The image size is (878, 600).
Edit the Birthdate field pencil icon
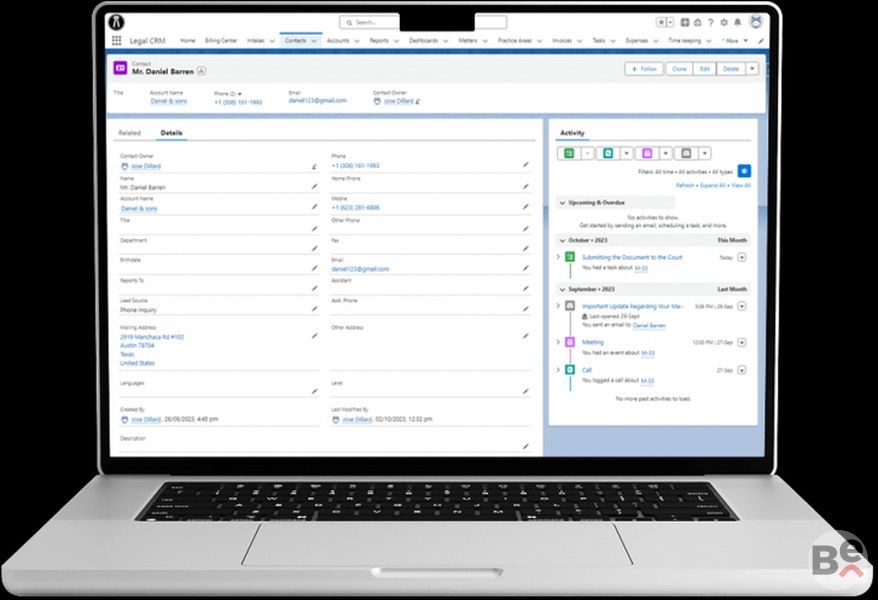[314, 268]
